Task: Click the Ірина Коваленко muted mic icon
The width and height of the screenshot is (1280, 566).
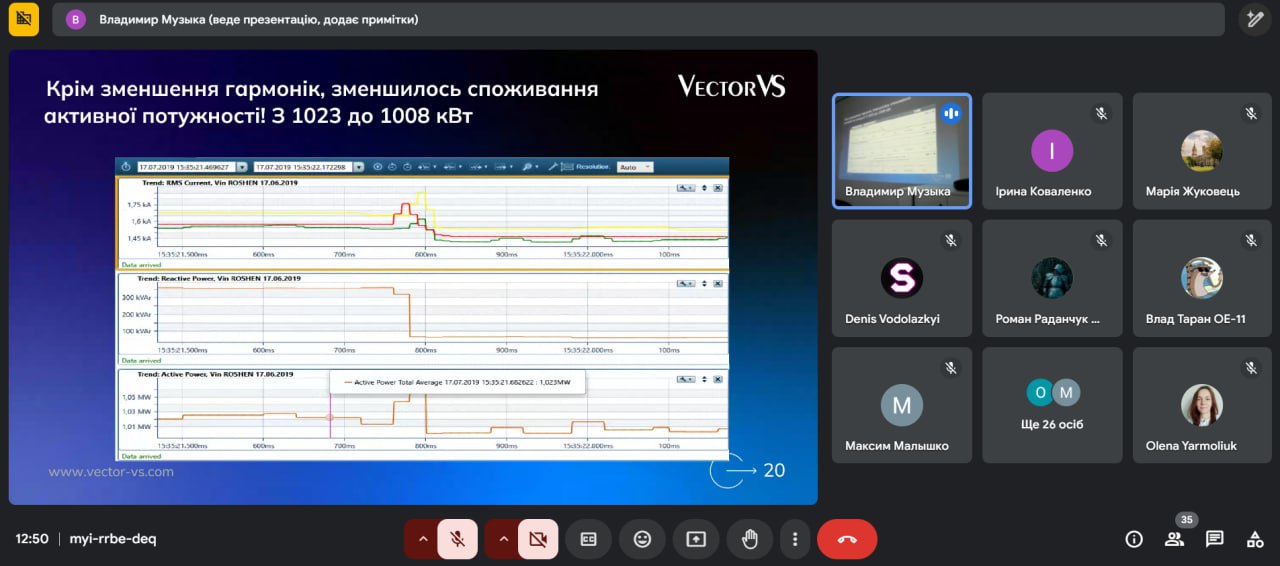Action: click(x=1101, y=113)
